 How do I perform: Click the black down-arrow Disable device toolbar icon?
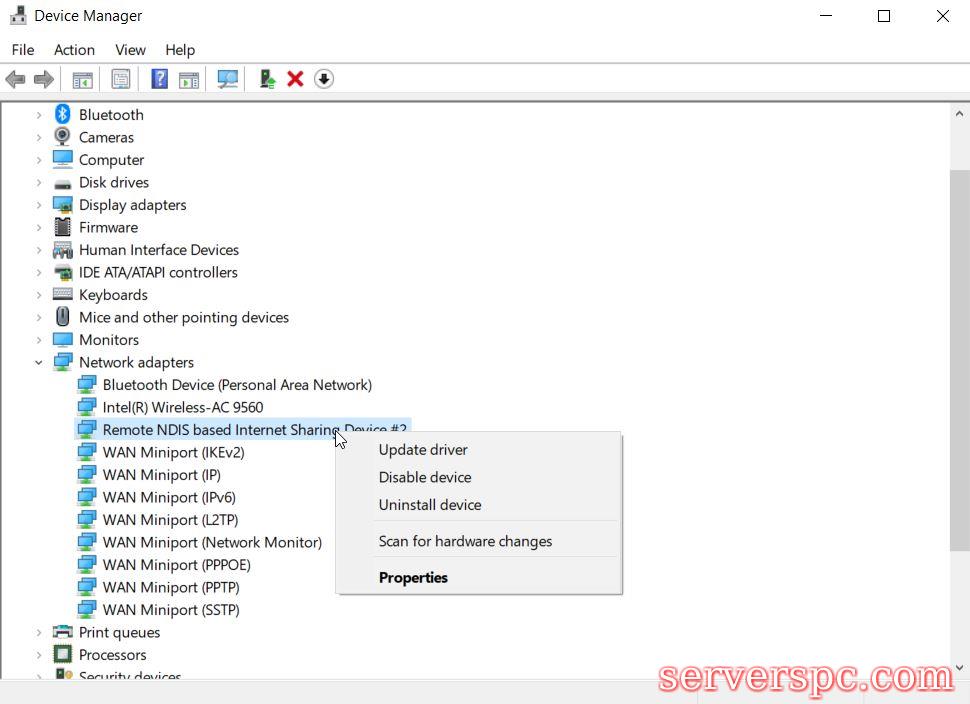click(323, 79)
